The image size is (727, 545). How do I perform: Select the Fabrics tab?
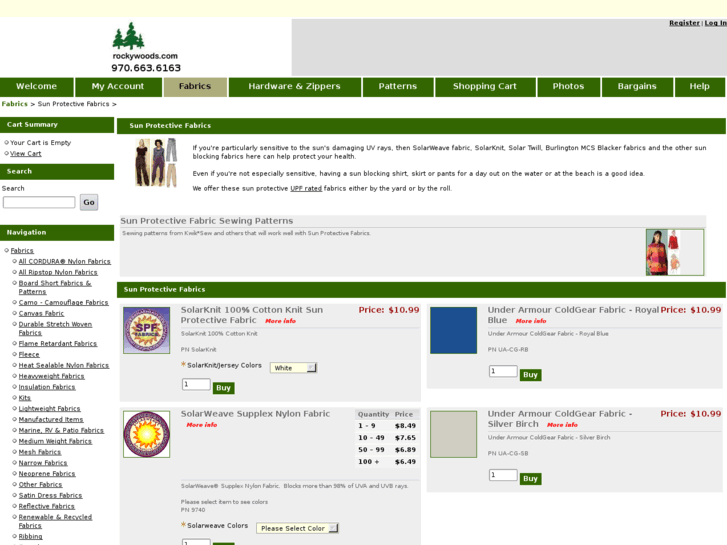tap(195, 87)
